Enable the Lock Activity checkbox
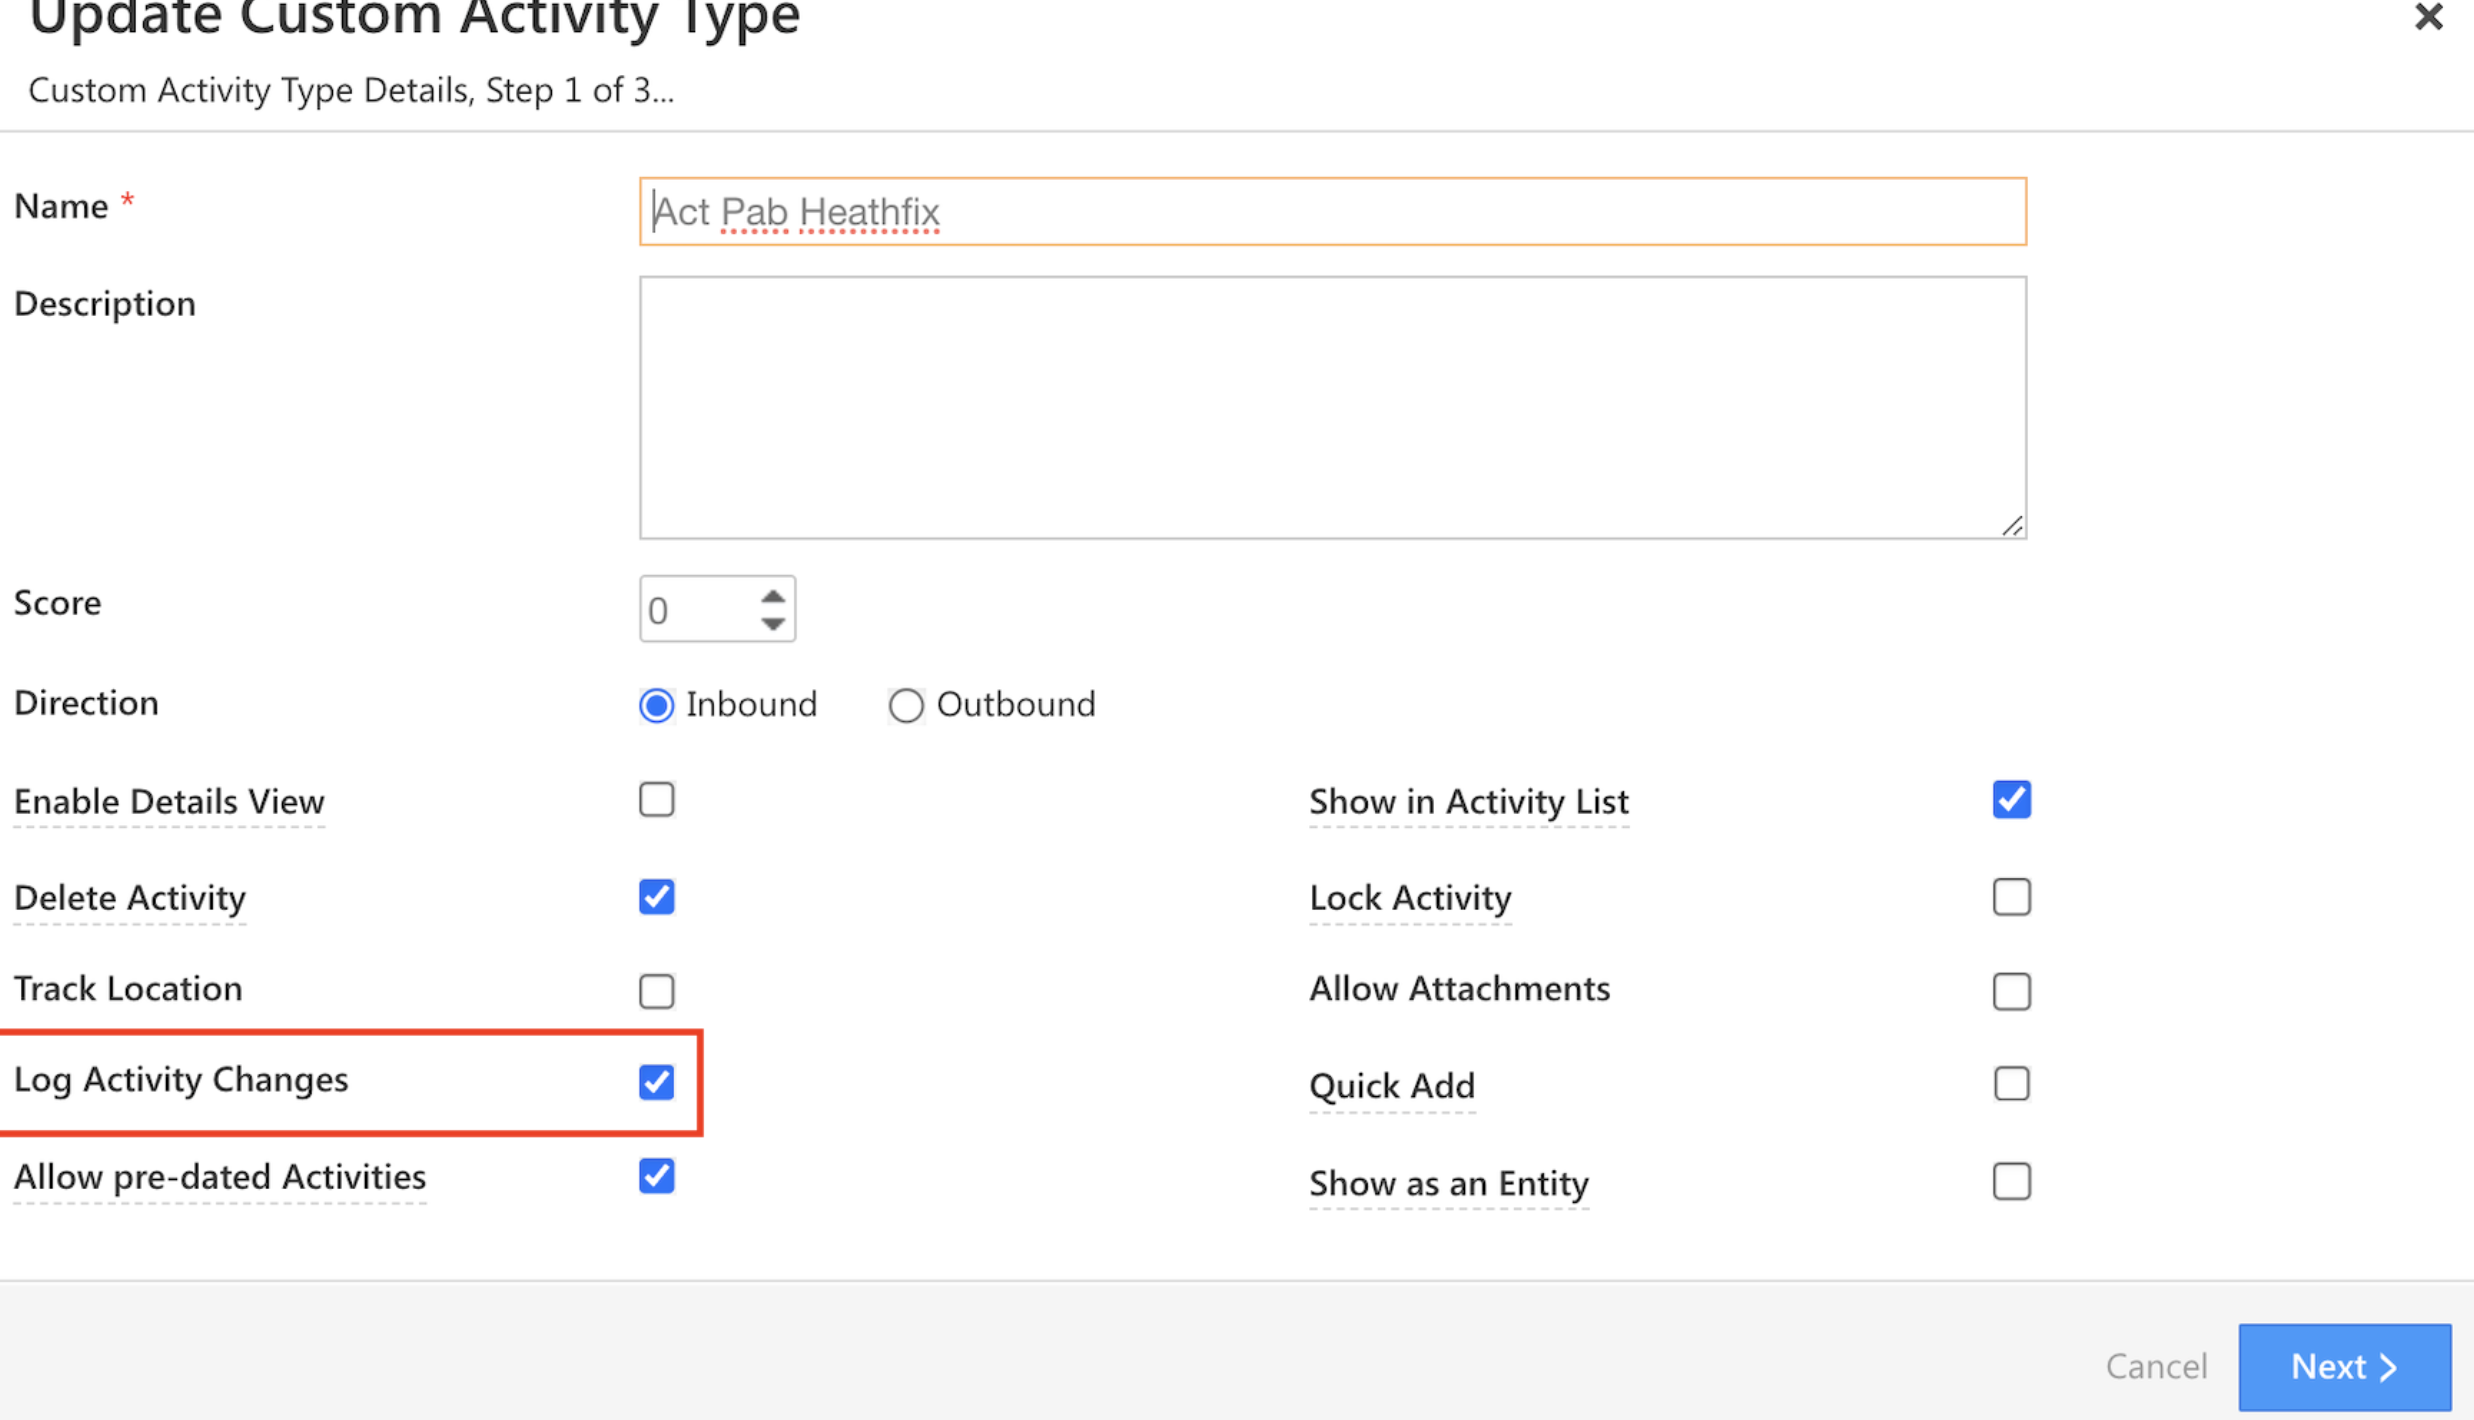The width and height of the screenshot is (2474, 1420). [x=2011, y=897]
